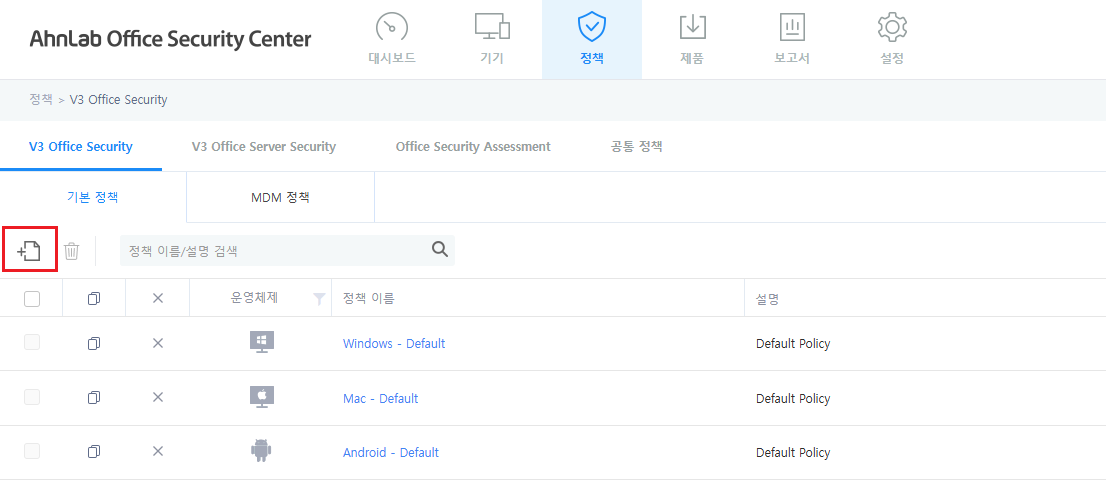Click the 정책 breadcrumb link
The image size is (1106, 486).
click(41, 99)
